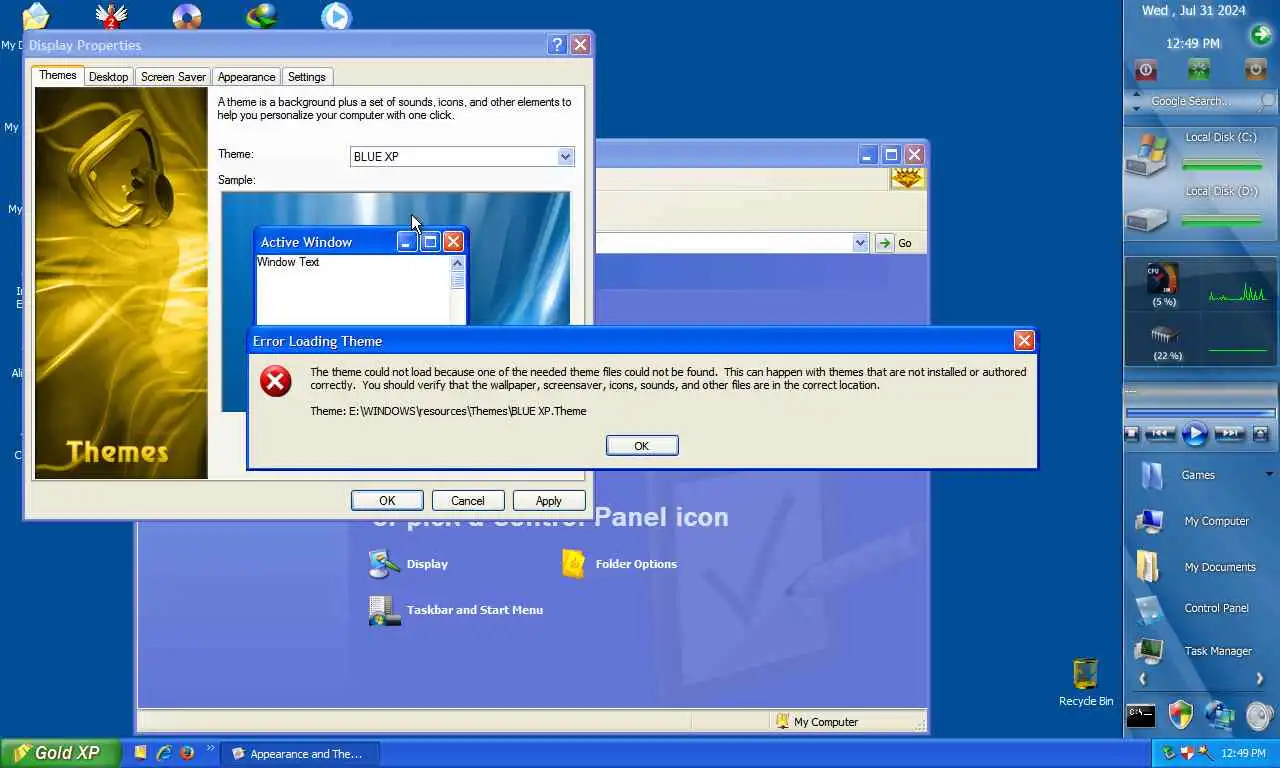Click OK in Display Properties
Image resolution: width=1280 pixels, height=768 pixels.
coord(387,501)
